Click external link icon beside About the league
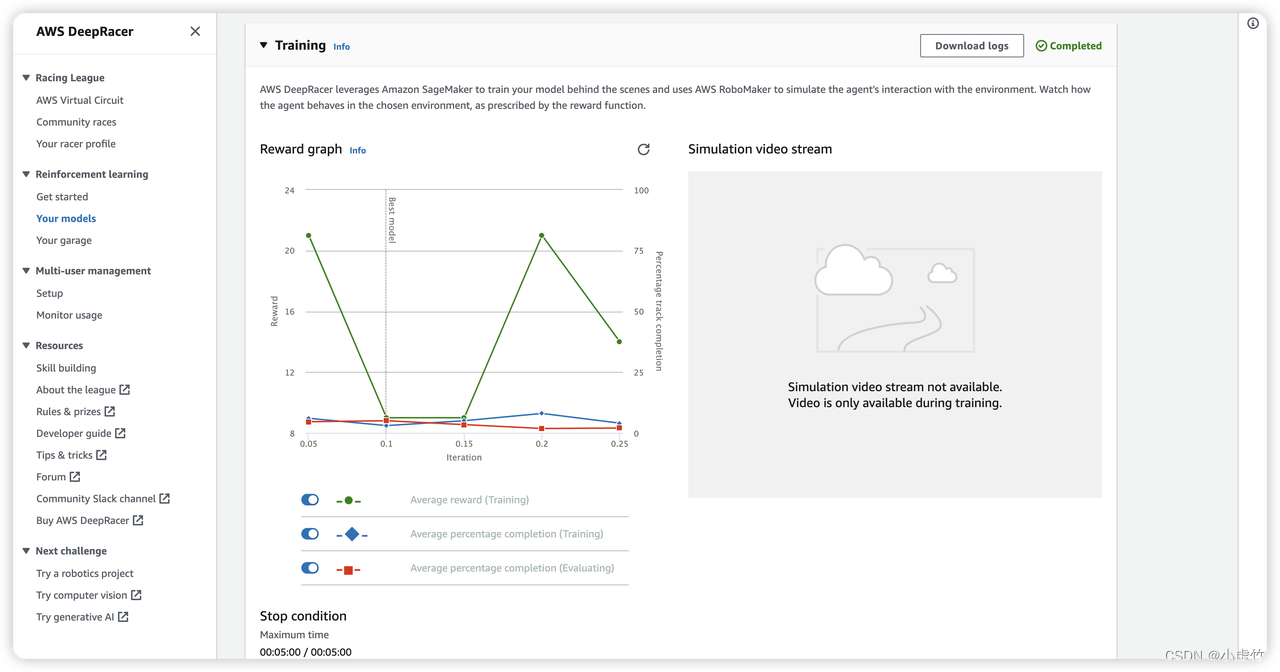This screenshot has width=1280, height=672. pyautogui.click(x=125, y=390)
